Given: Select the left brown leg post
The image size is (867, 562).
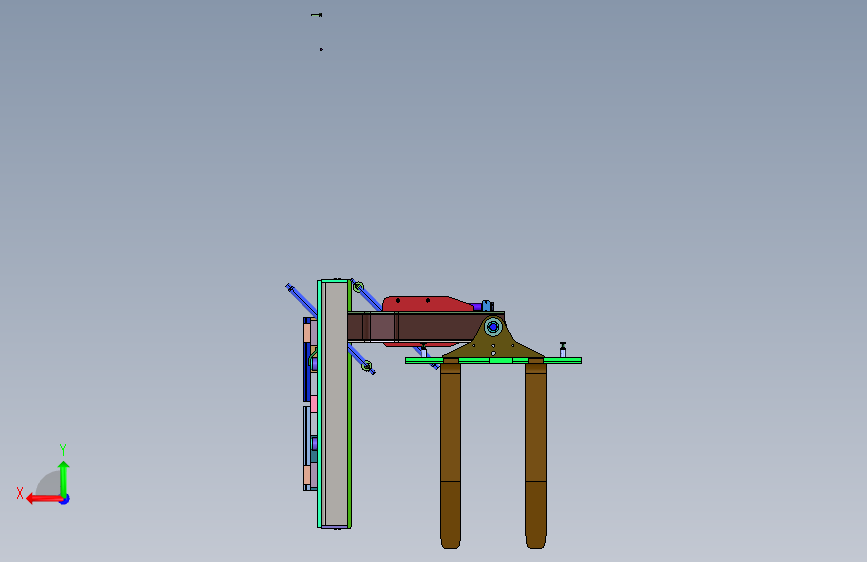Looking at the screenshot, I should [x=451, y=454].
